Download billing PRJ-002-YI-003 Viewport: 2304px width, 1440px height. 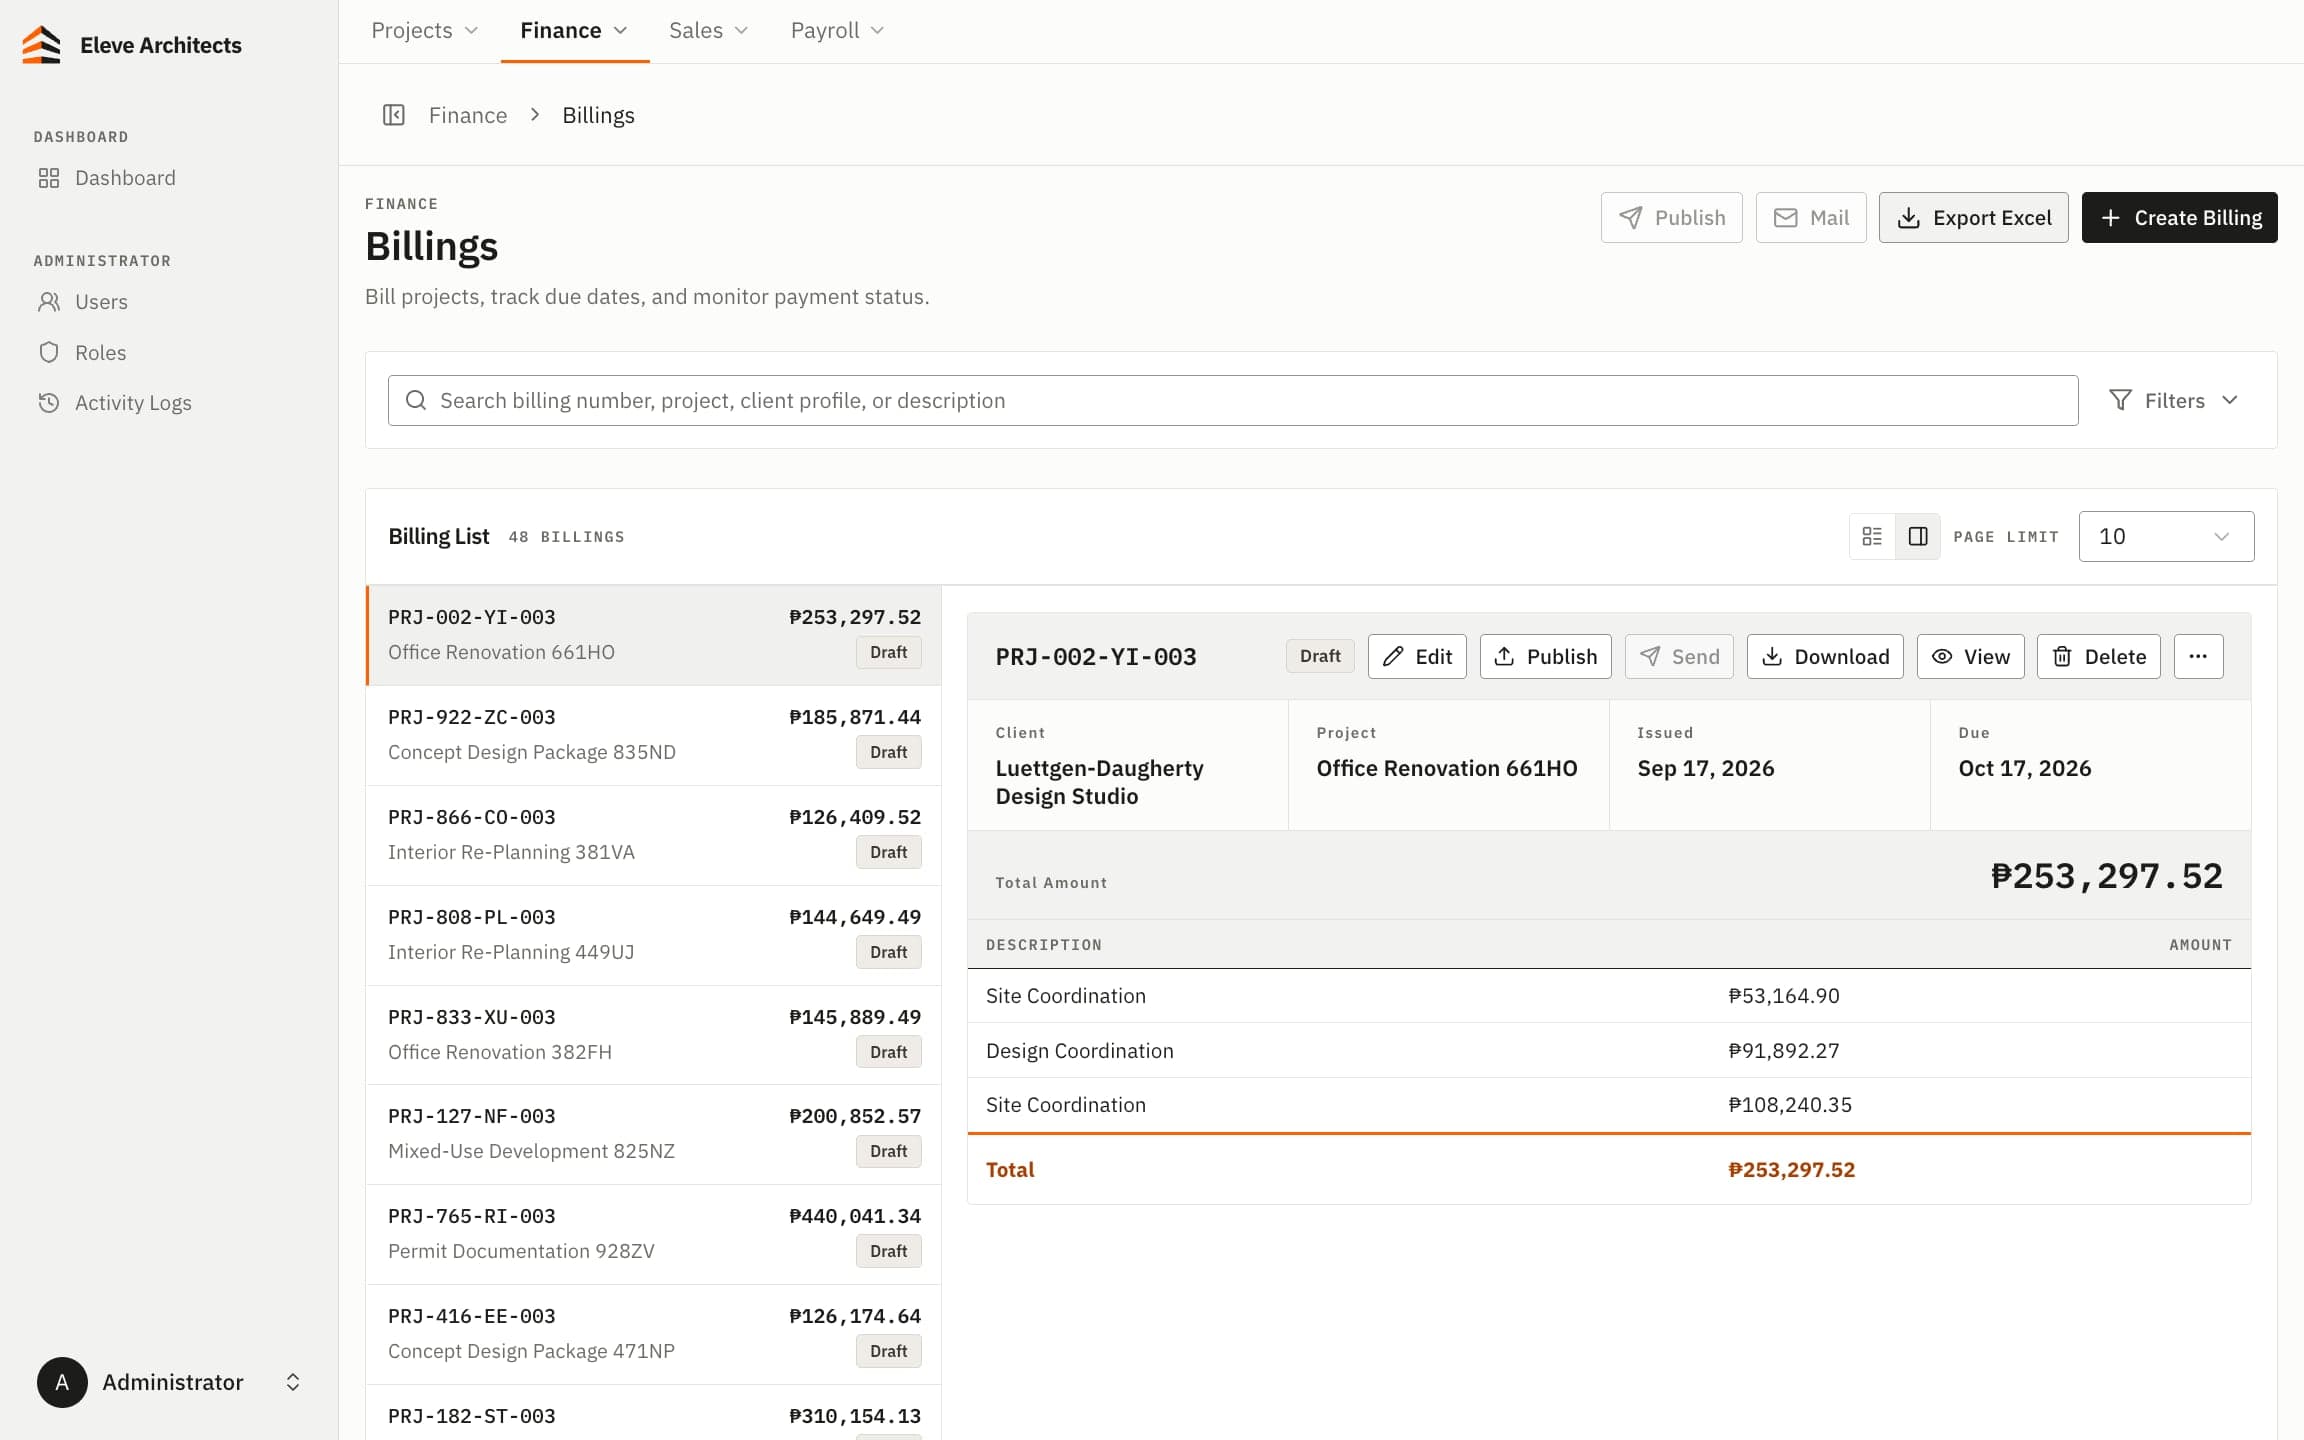tap(1825, 657)
